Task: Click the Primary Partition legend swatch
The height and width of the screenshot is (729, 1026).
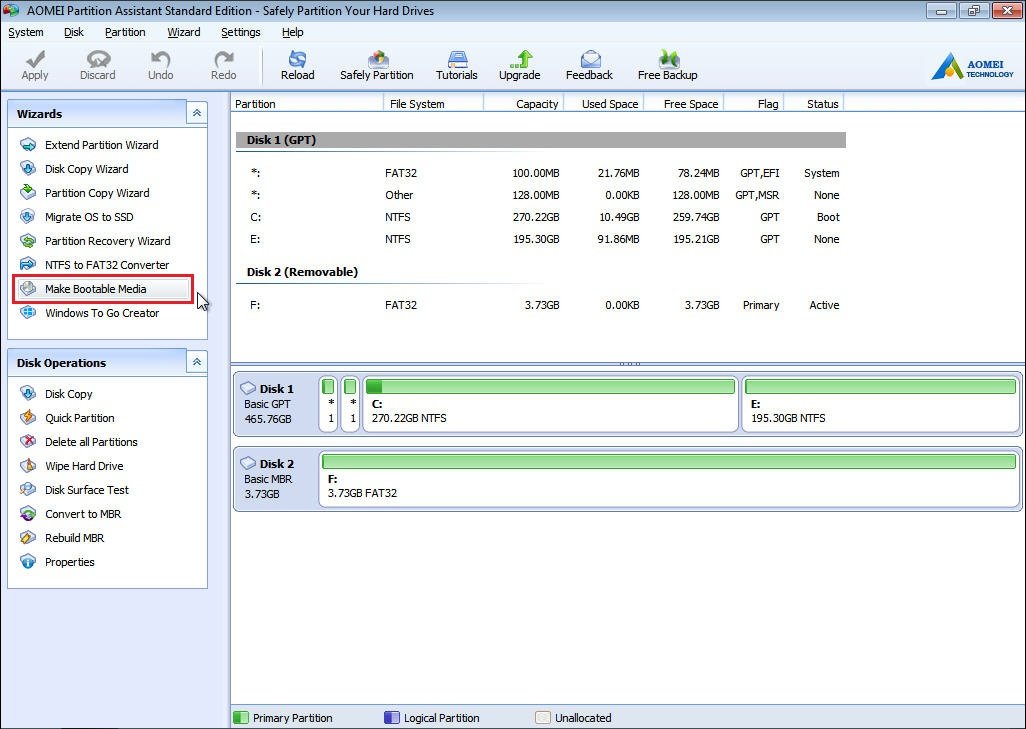Action: click(241, 717)
